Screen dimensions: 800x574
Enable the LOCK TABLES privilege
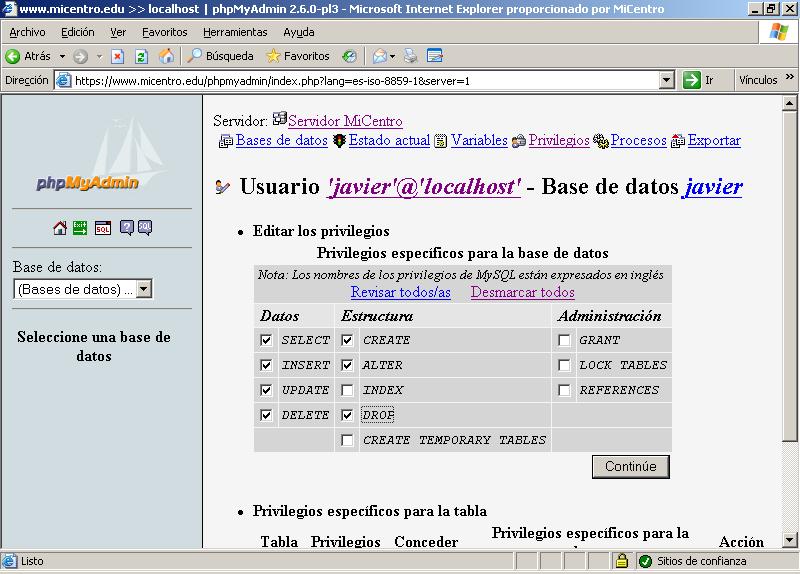point(564,365)
